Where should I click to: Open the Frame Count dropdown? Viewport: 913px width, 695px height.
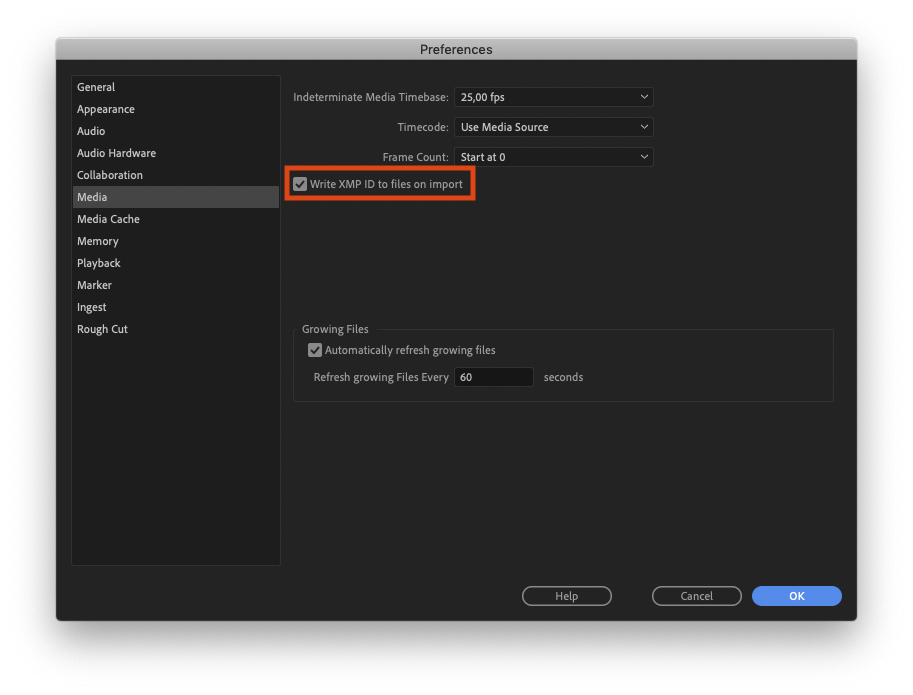click(553, 157)
